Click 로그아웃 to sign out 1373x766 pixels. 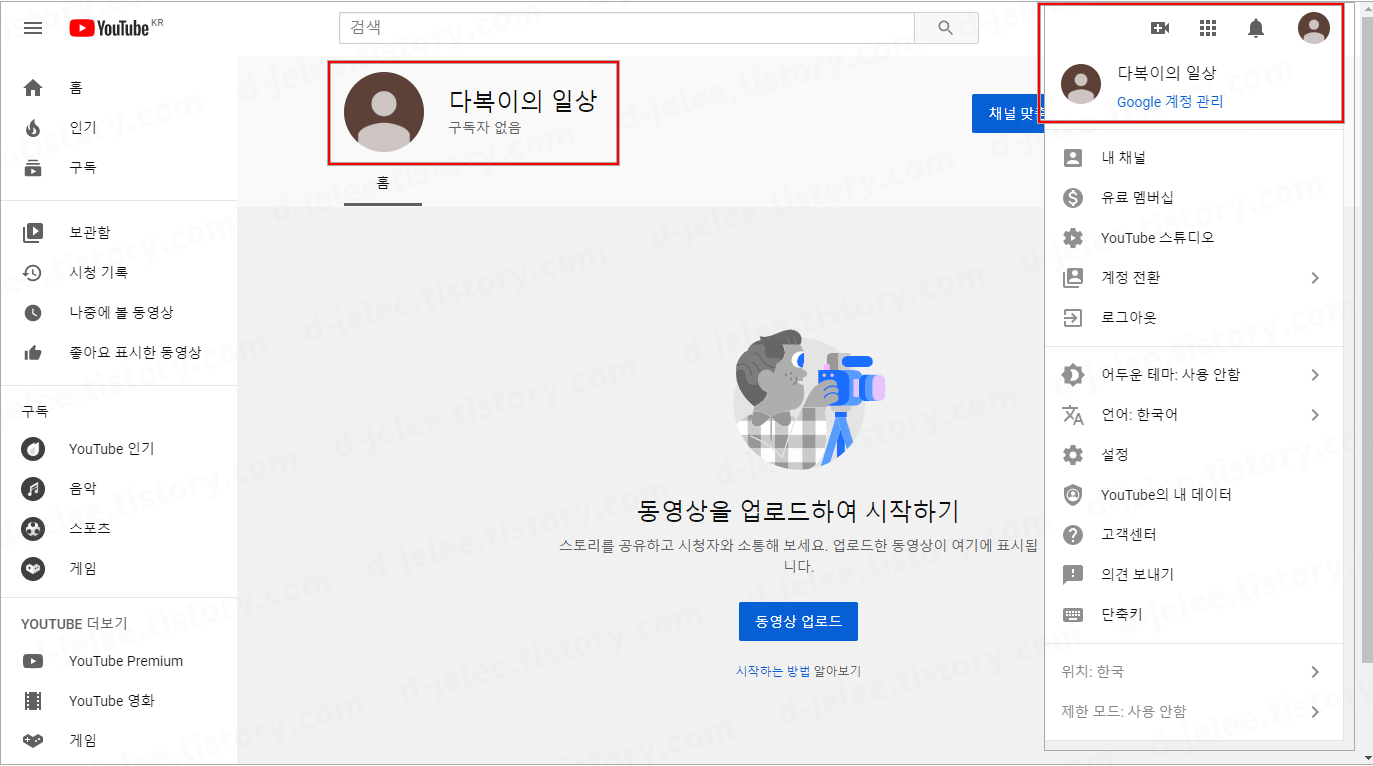(x=1194, y=318)
